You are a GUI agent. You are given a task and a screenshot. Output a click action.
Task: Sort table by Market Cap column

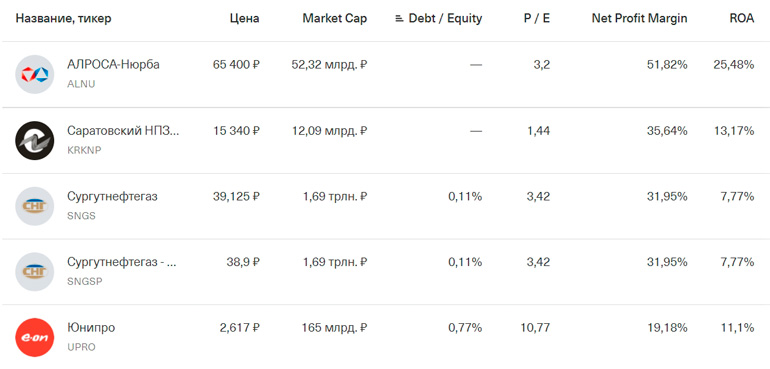click(334, 19)
